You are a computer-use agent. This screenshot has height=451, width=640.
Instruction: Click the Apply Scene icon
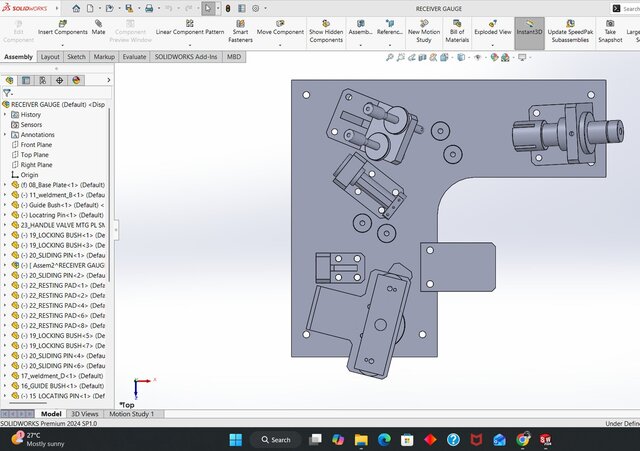505,58
